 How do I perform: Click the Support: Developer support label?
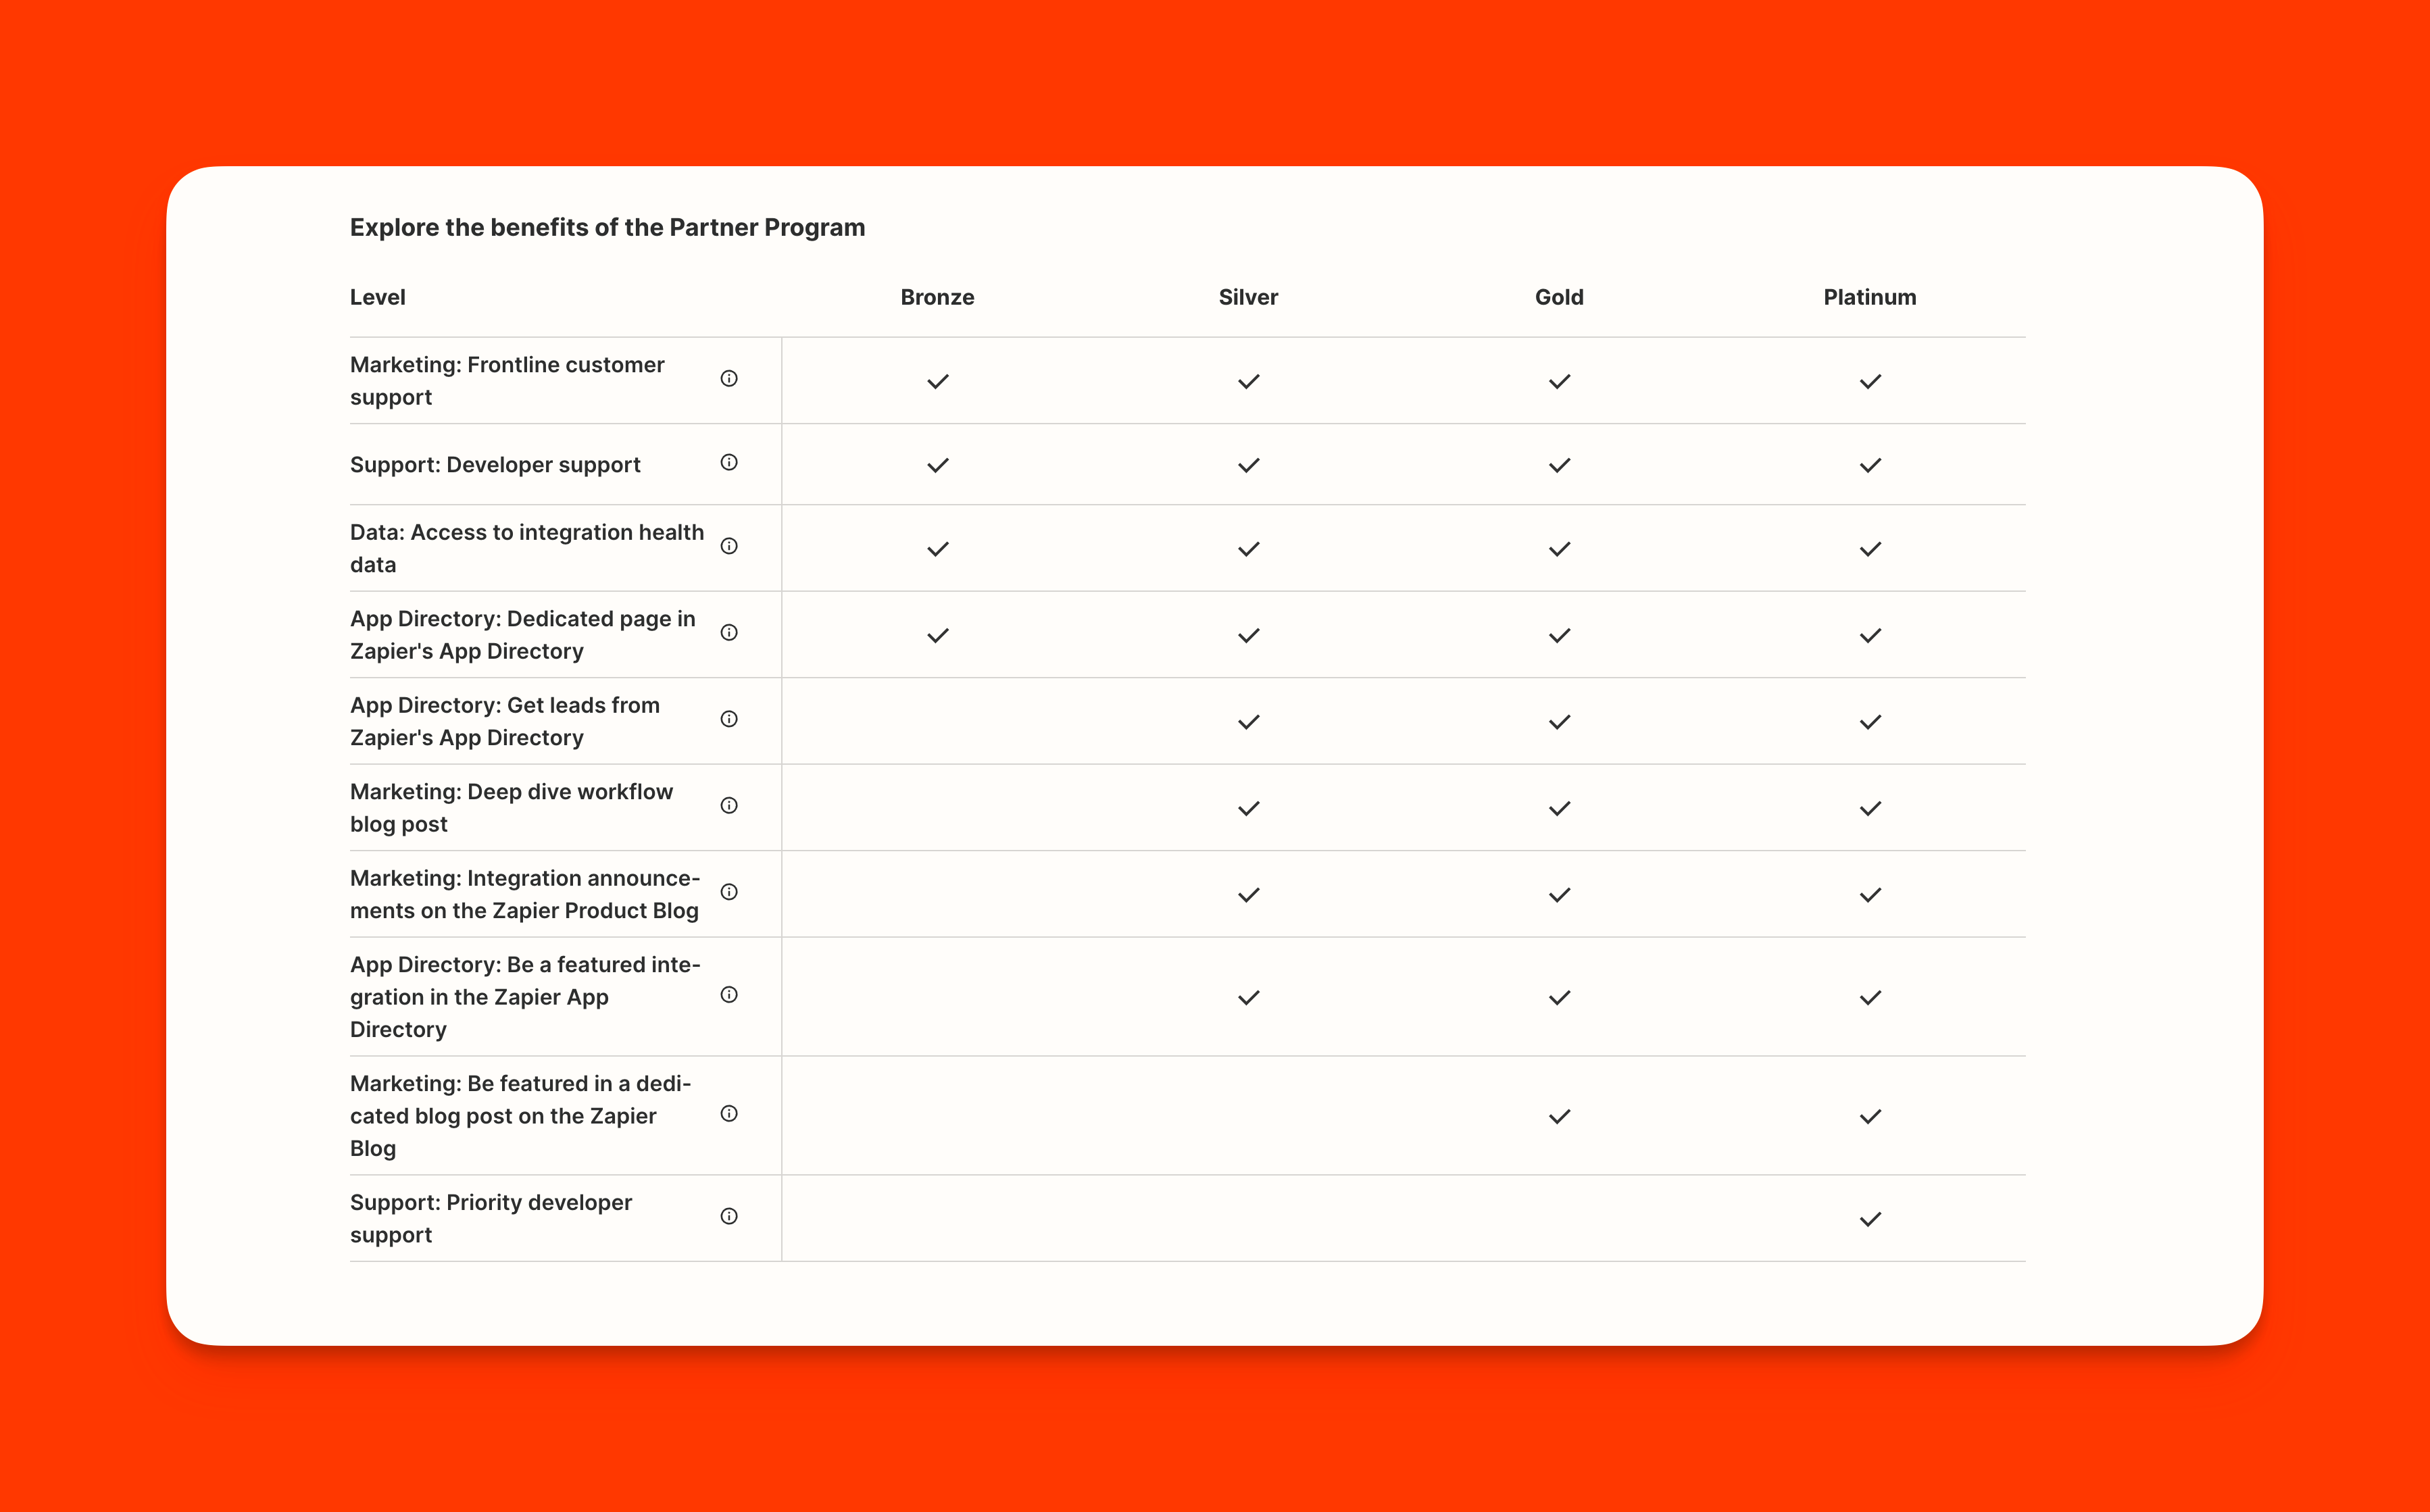click(495, 465)
